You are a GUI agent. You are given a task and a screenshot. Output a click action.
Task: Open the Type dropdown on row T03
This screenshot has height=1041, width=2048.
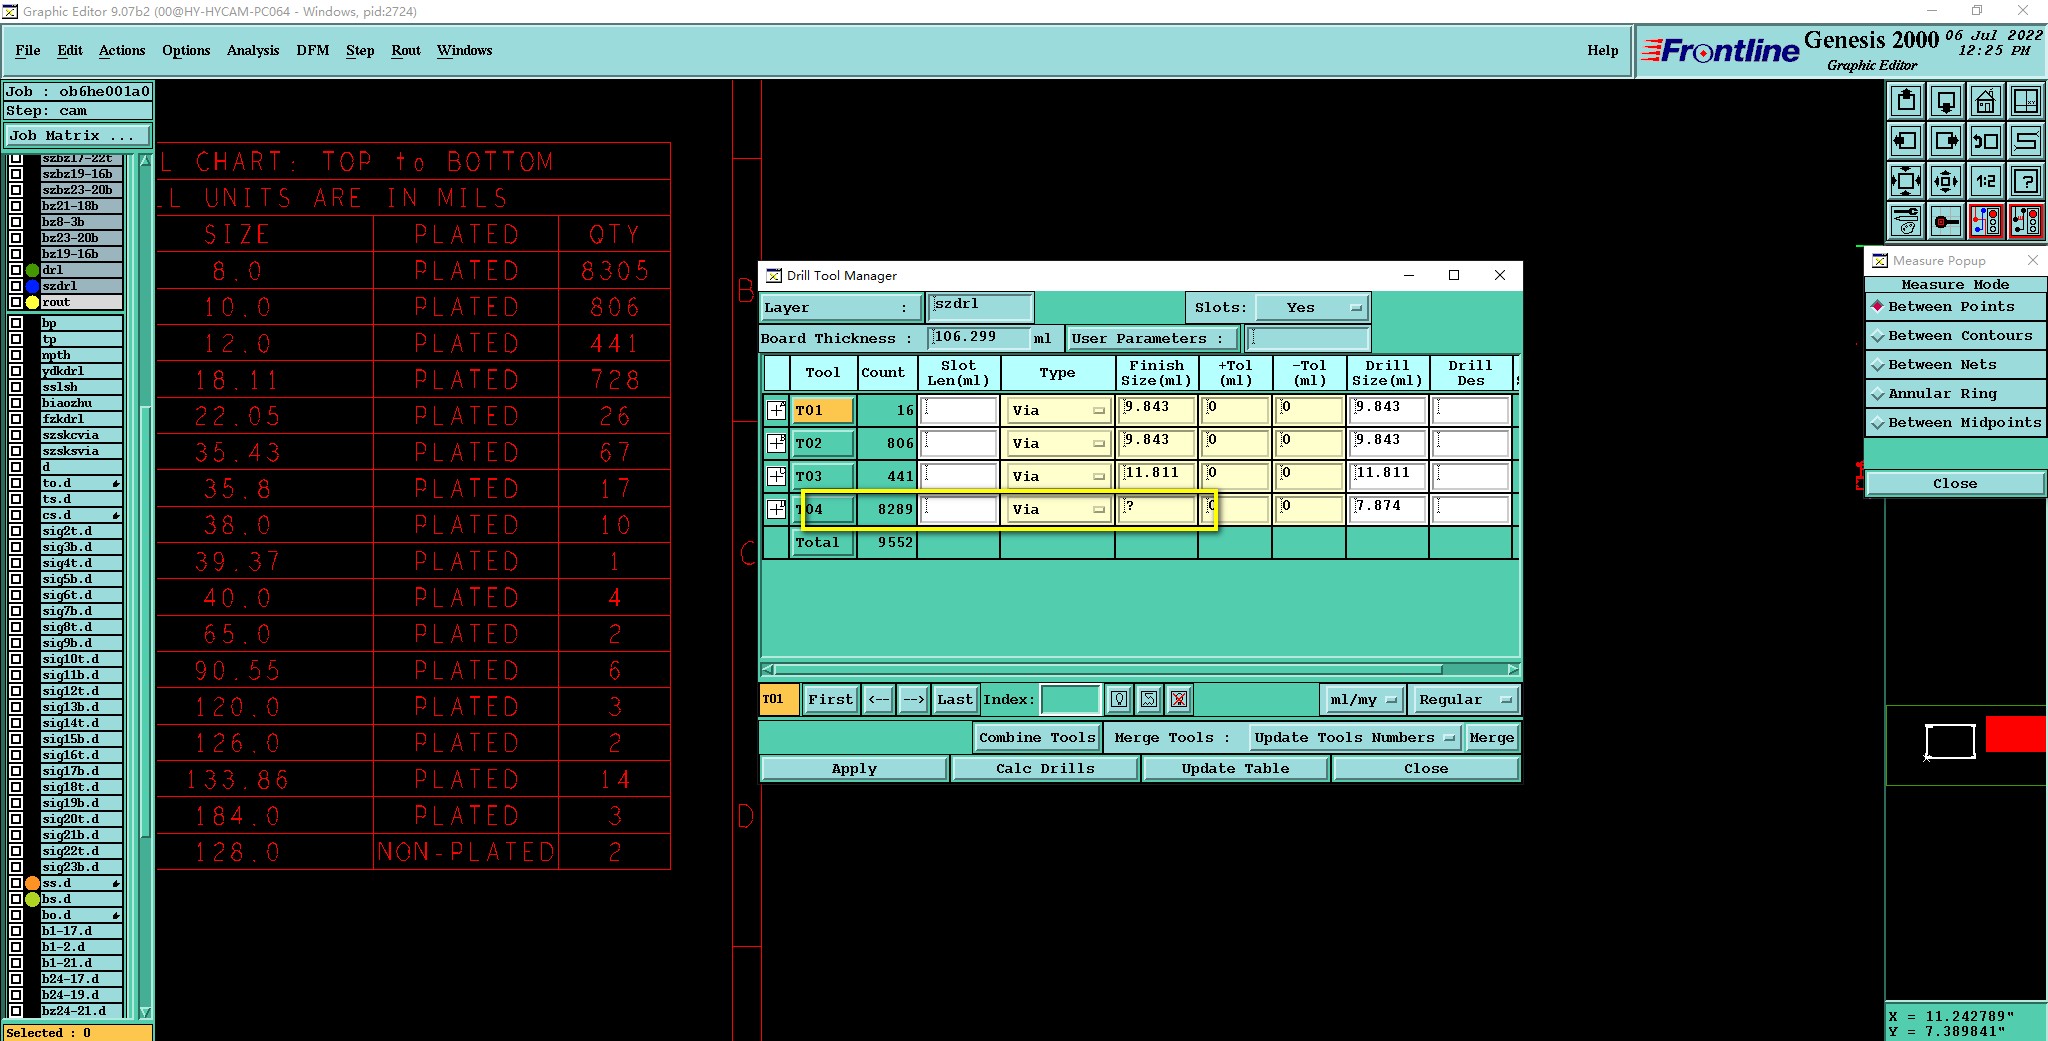(1059, 476)
